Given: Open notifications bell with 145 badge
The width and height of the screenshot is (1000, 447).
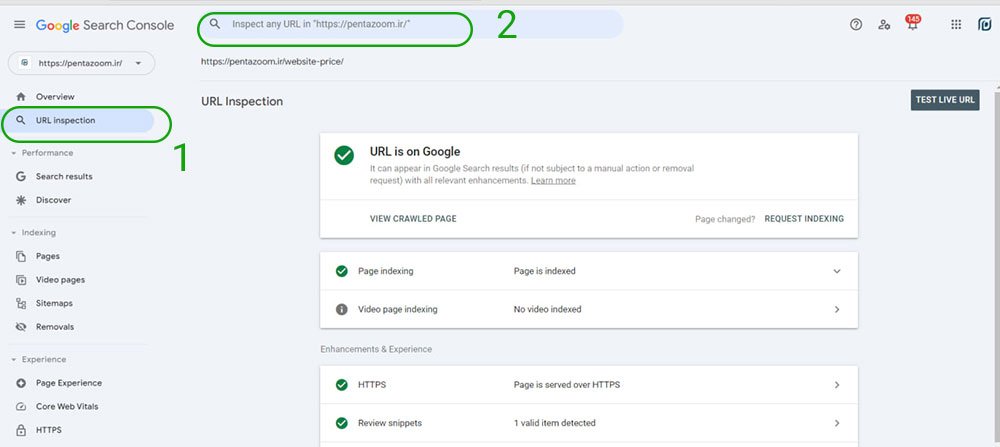Looking at the screenshot, I should click(x=912, y=25).
